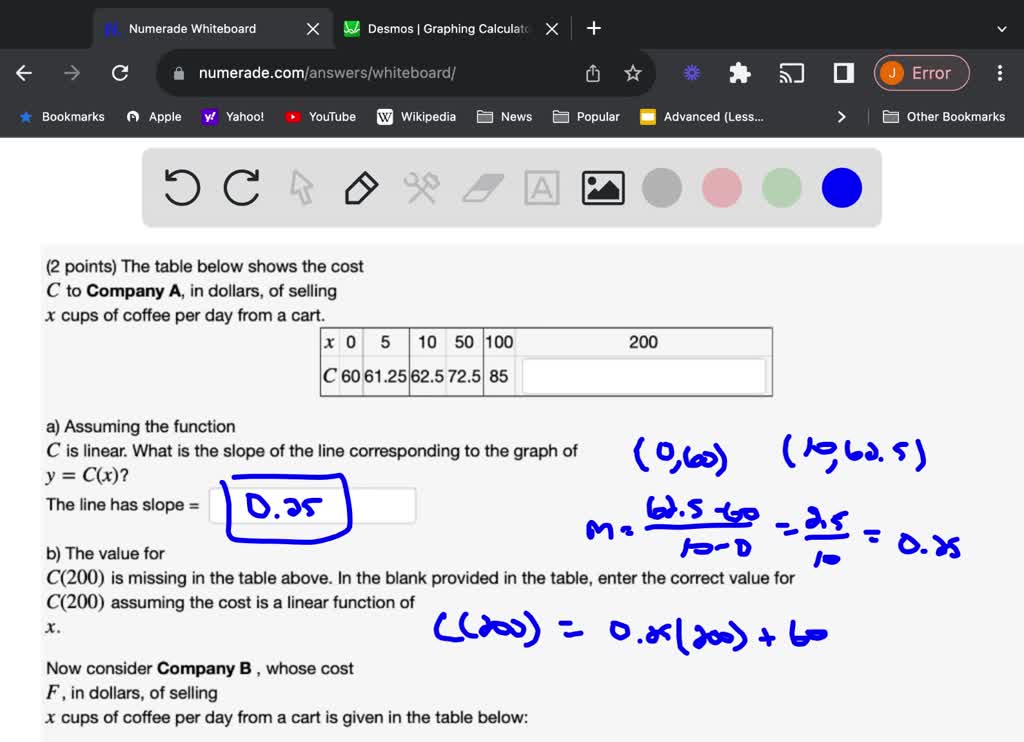Pick the blue pen color swatch

tap(841, 187)
